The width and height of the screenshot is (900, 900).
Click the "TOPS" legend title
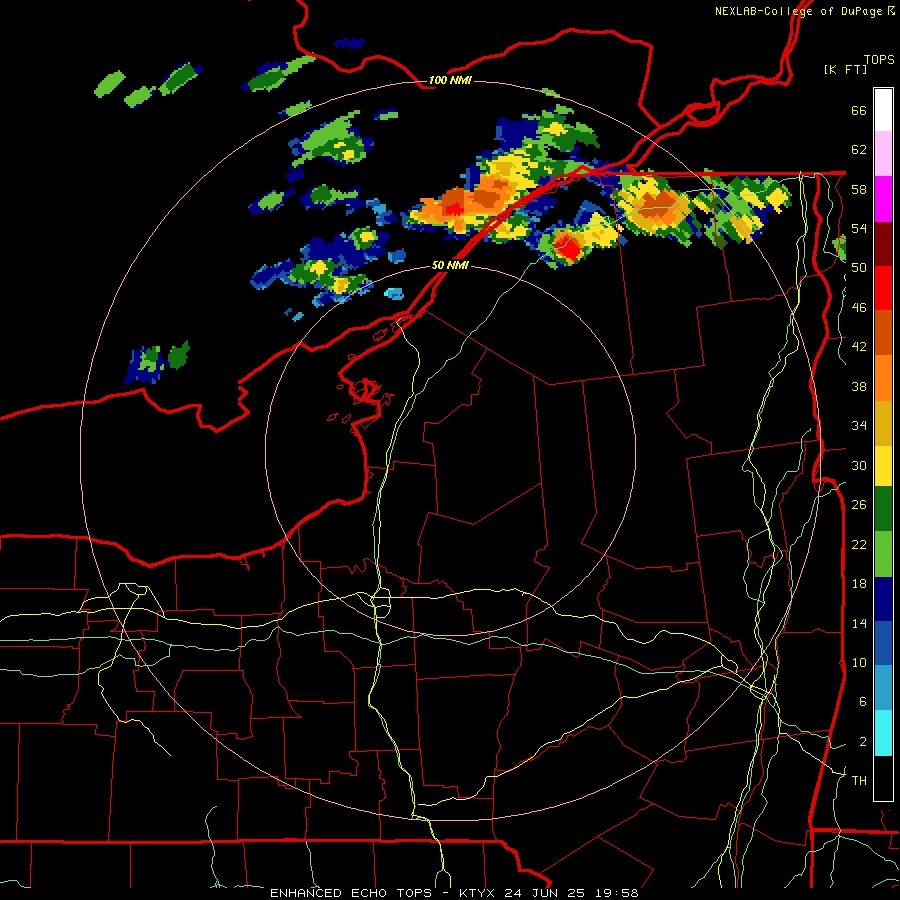click(879, 59)
